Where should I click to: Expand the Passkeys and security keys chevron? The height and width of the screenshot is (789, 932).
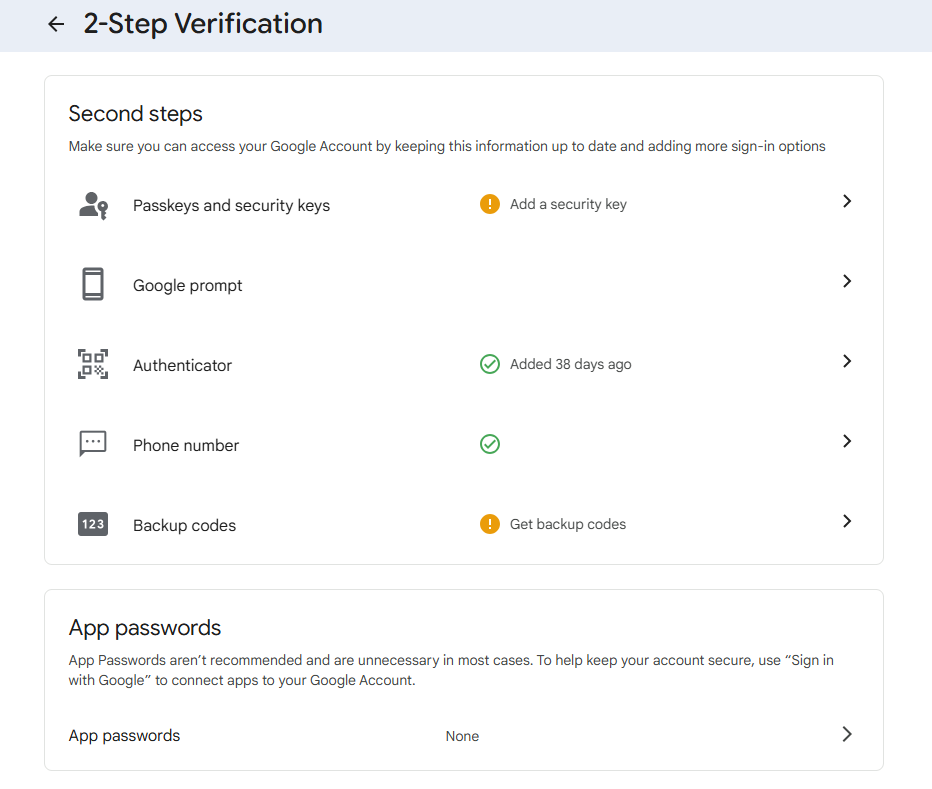(x=847, y=201)
